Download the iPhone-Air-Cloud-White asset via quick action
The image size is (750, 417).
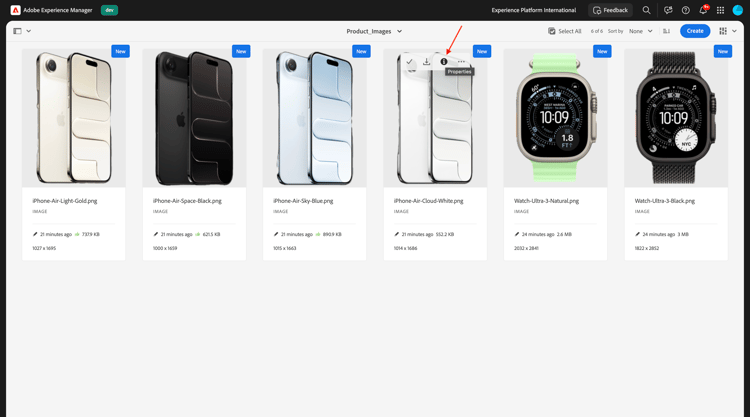(x=426, y=62)
